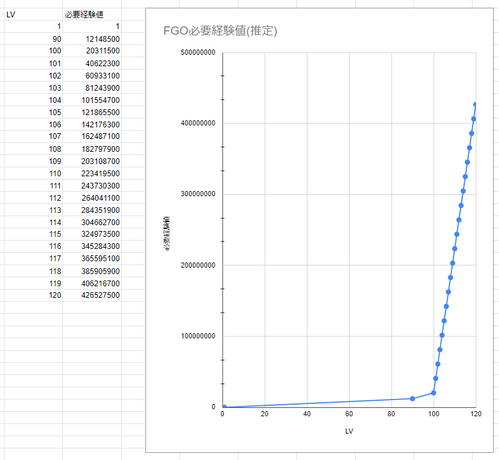Select the cell showing level 108
The height and width of the screenshot is (460, 499).
tap(33, 149)
